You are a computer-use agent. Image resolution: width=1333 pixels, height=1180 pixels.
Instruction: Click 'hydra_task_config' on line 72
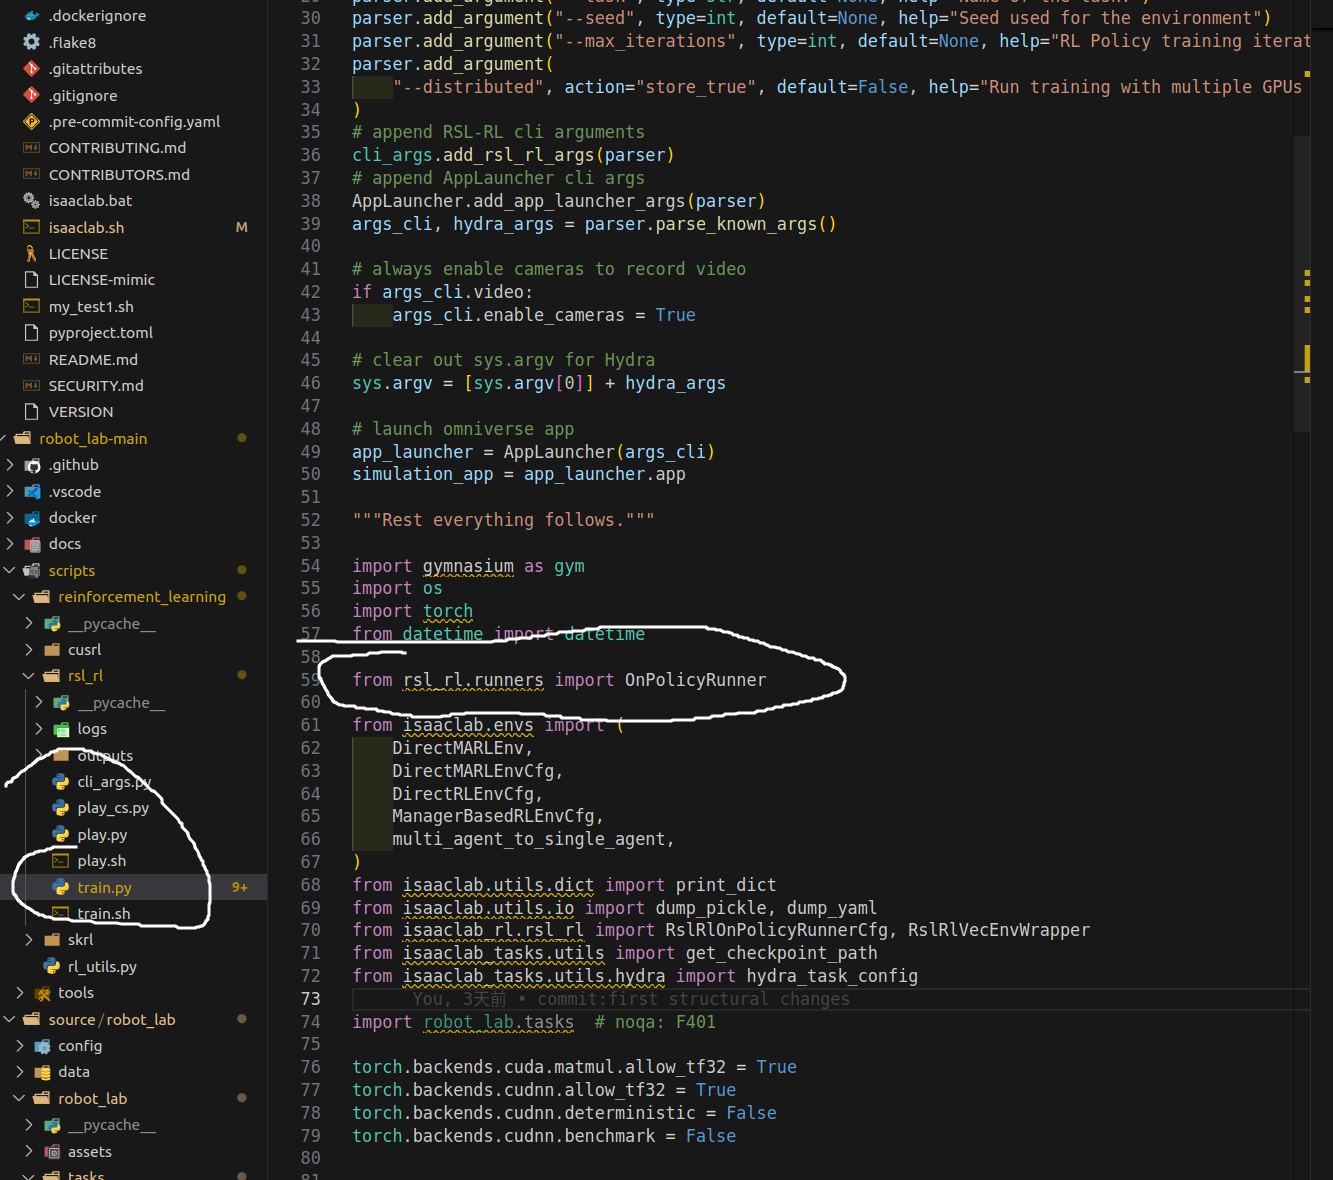click(x=832, y=976)
